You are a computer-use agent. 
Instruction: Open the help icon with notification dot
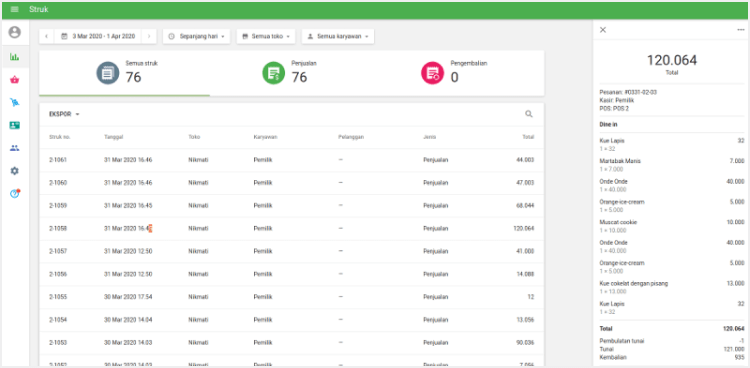click(15, 194)
